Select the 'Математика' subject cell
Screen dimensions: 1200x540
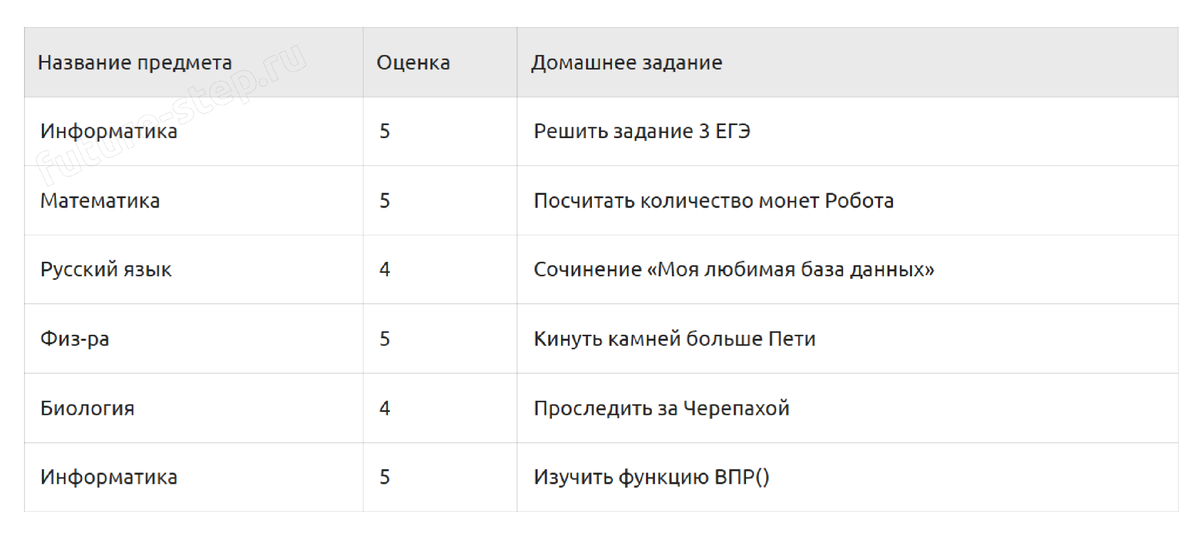pyautogui.click(x=194, y=200)
